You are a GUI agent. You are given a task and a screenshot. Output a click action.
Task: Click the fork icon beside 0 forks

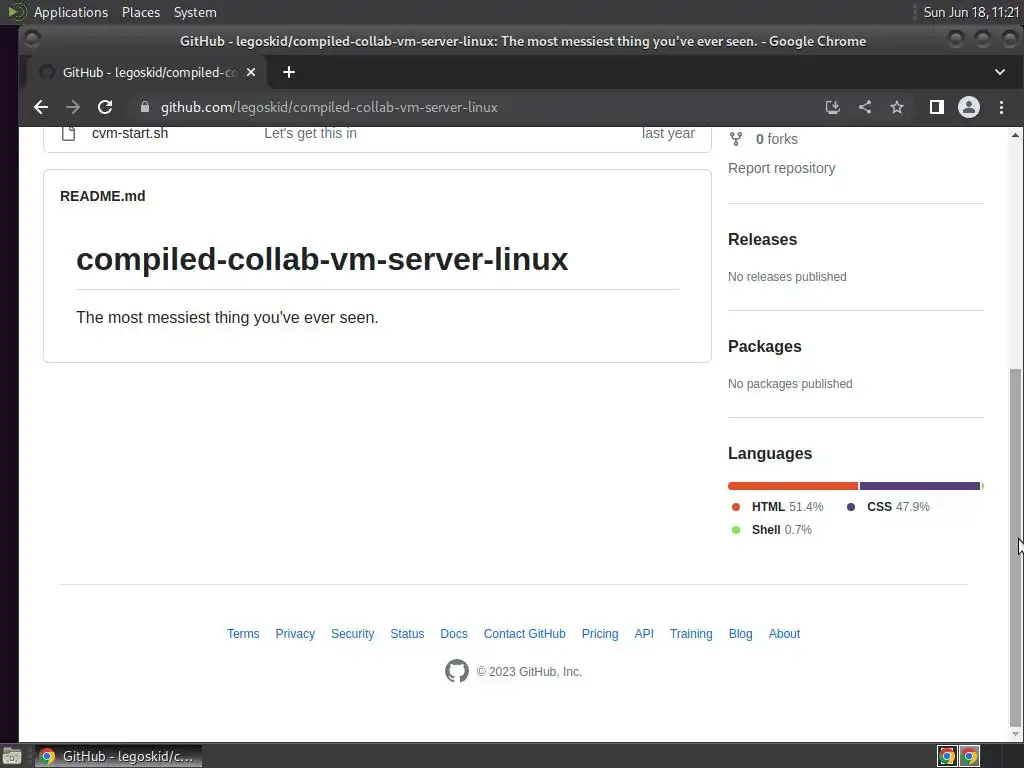(x=736, y=139)
